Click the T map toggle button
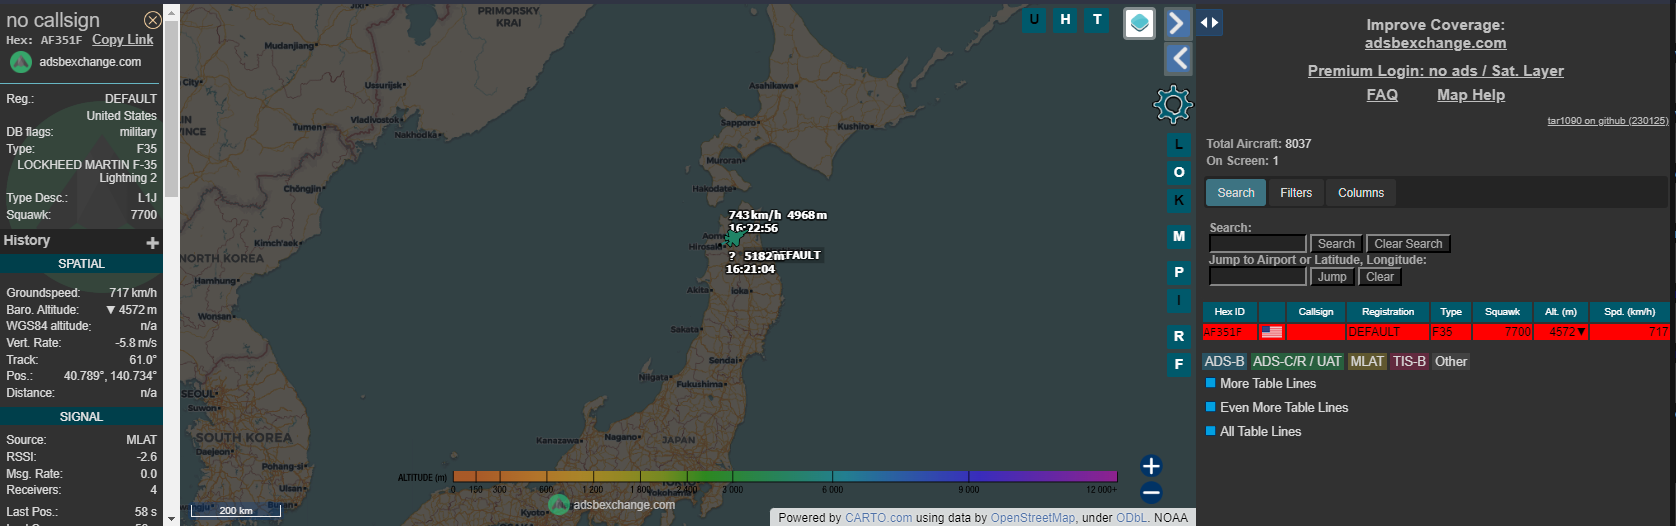 tap(1098, 20)
